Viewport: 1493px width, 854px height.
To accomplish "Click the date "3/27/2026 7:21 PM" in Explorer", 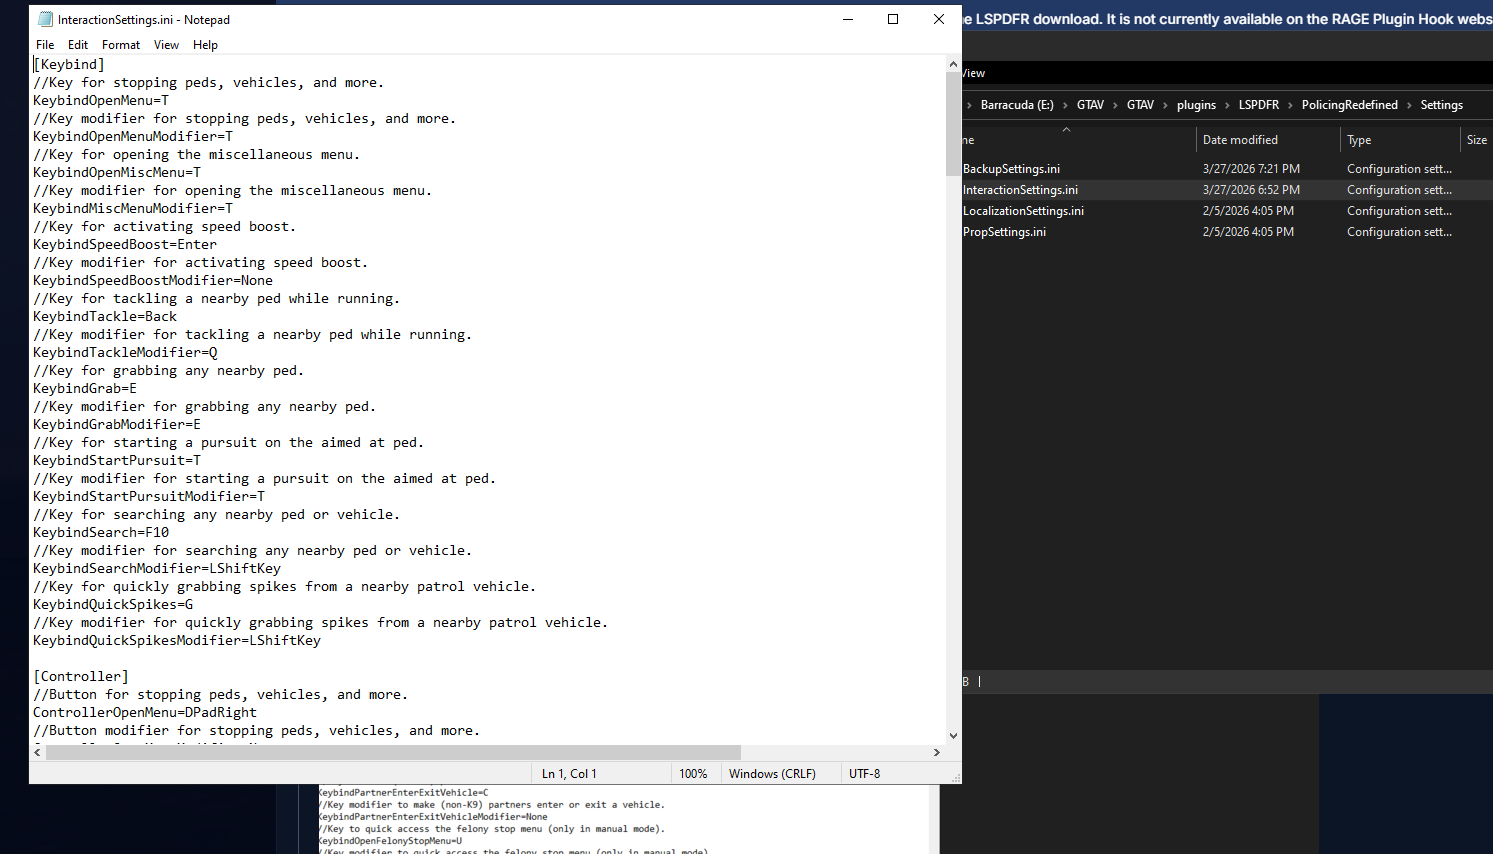I will tap(1251, 169).
